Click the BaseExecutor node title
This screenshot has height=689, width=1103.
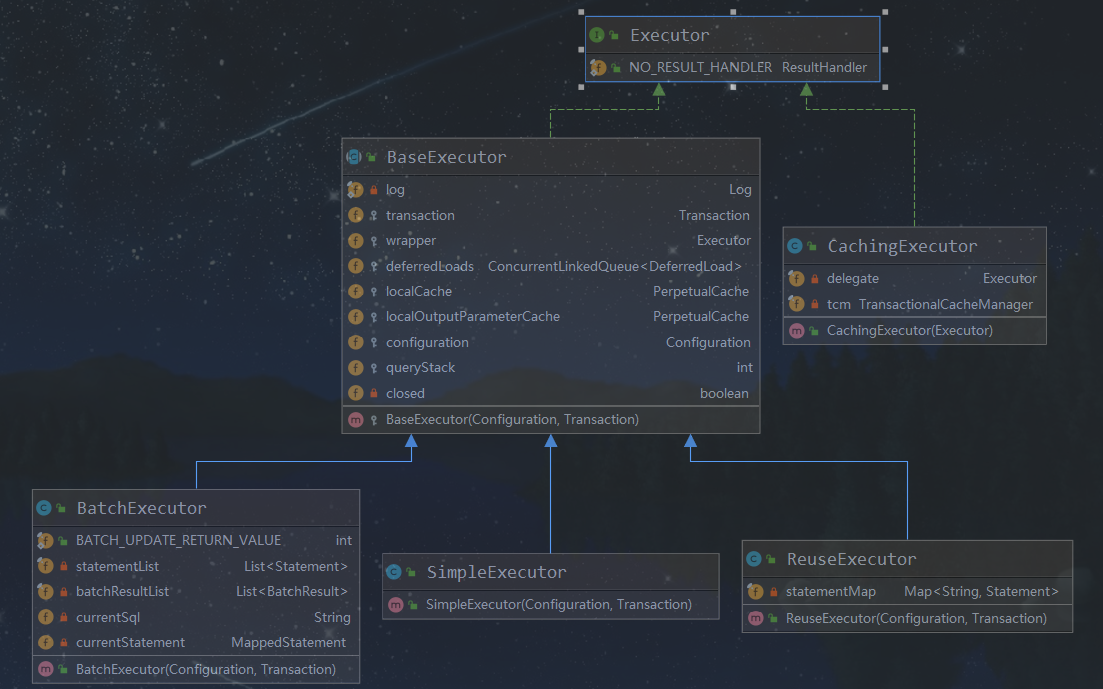446,157
